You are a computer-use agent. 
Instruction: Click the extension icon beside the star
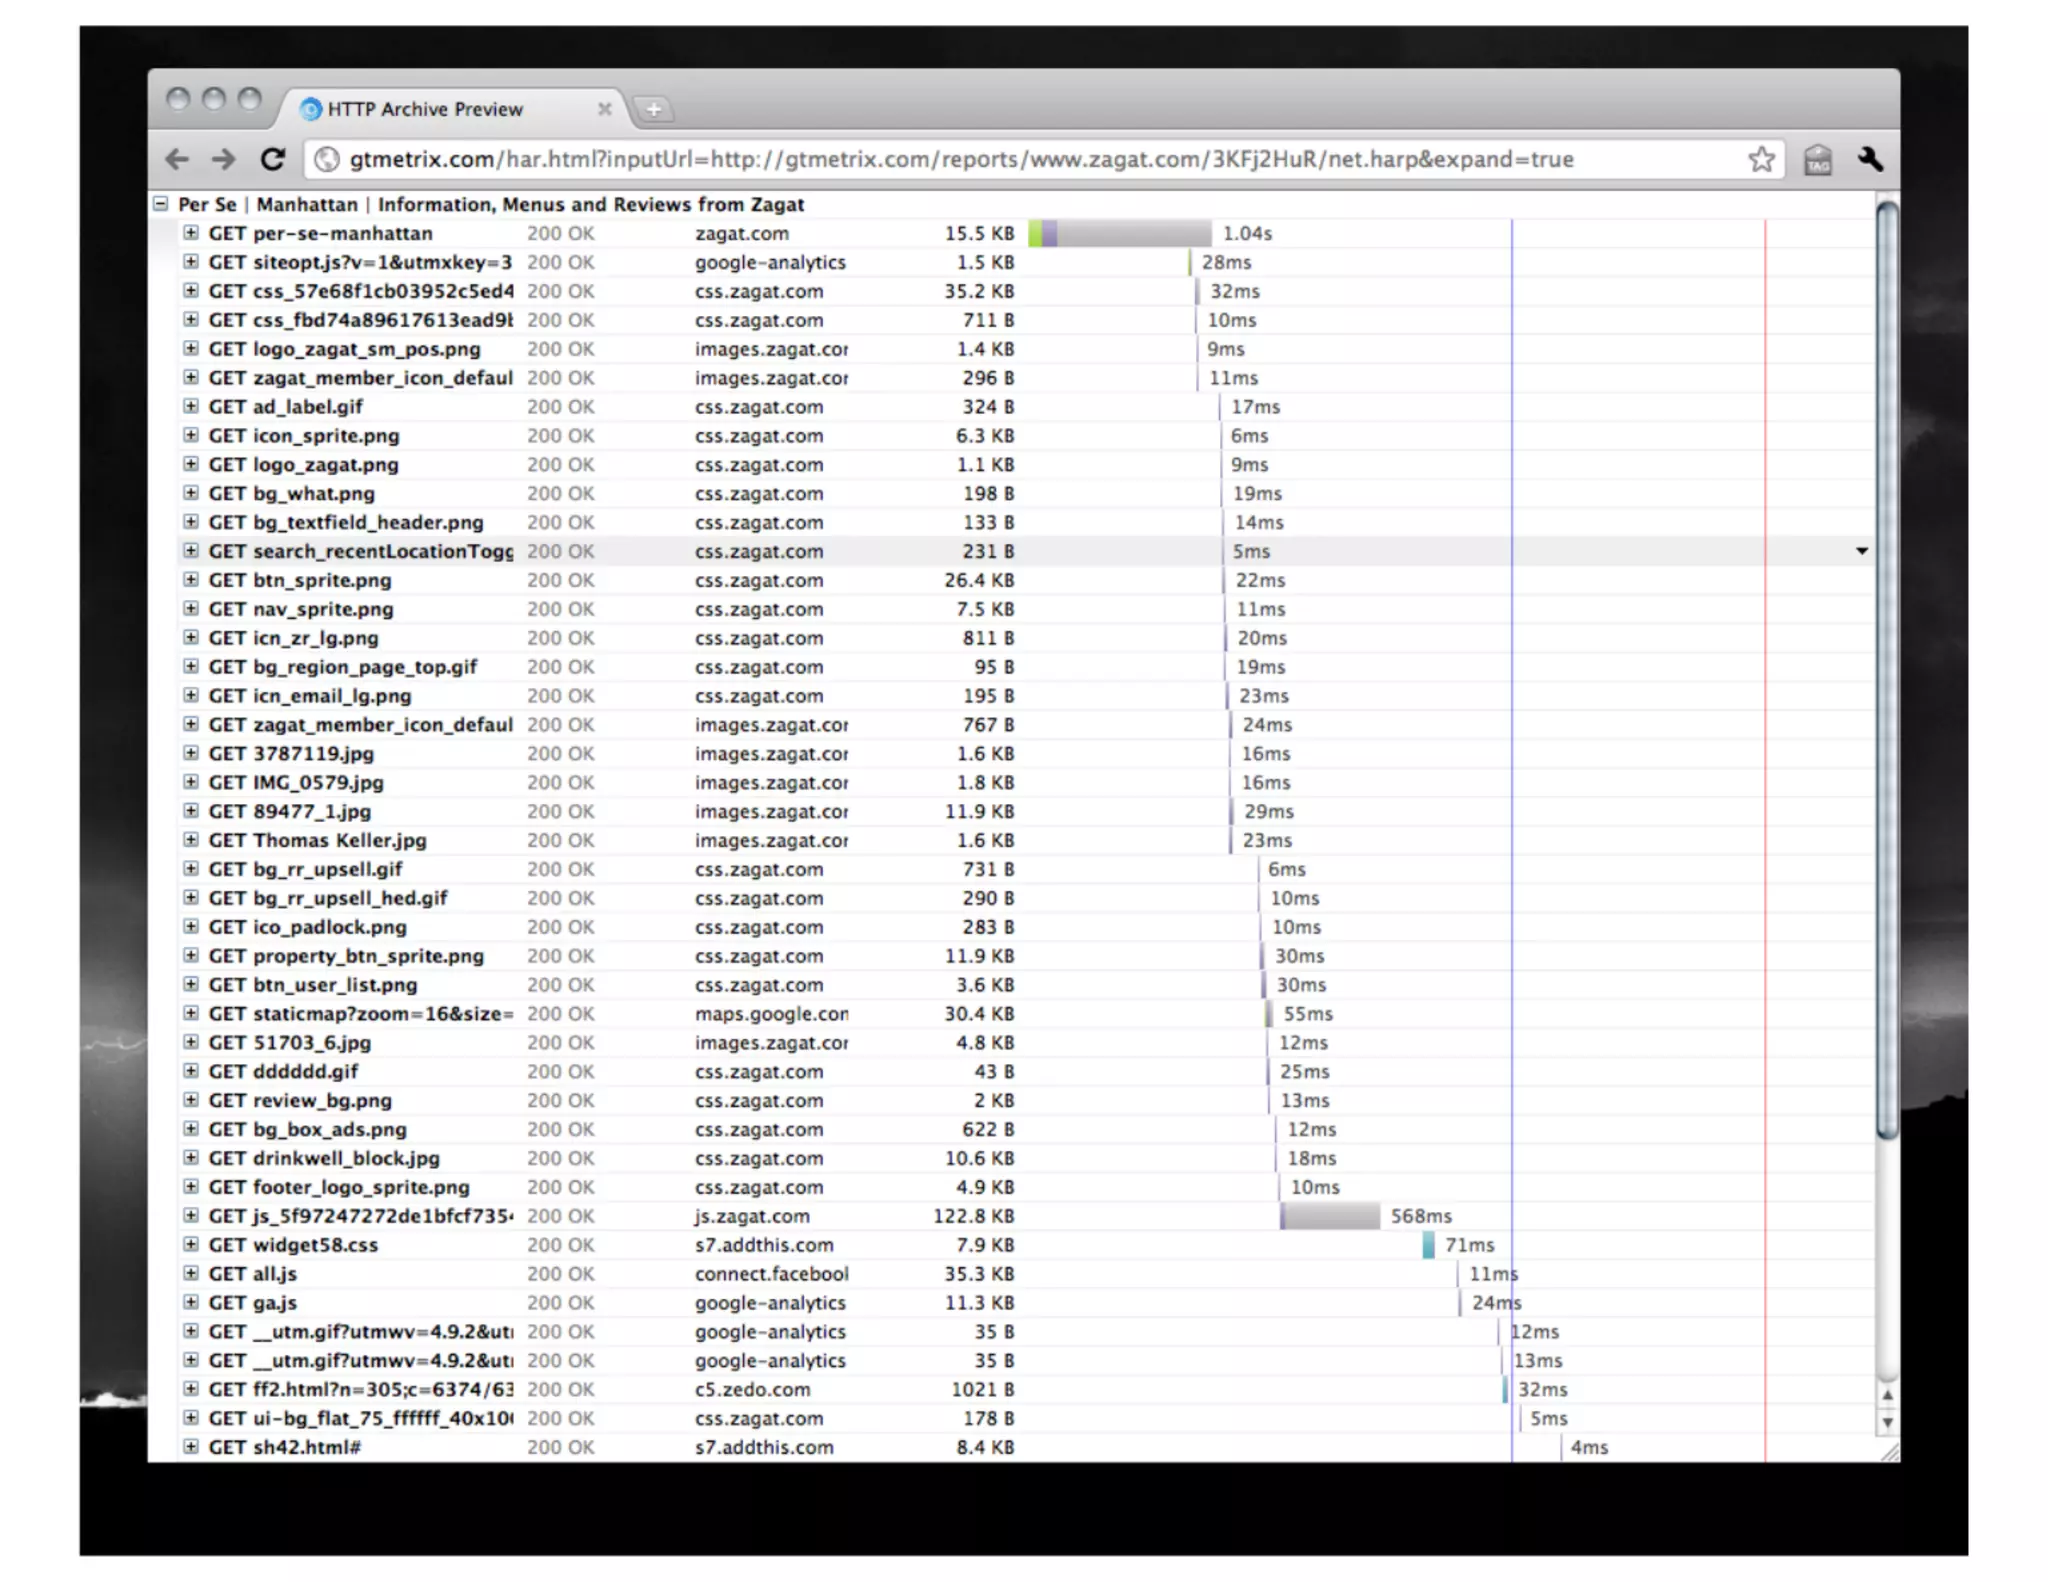pyautogui.click(x=1817, y=160)
